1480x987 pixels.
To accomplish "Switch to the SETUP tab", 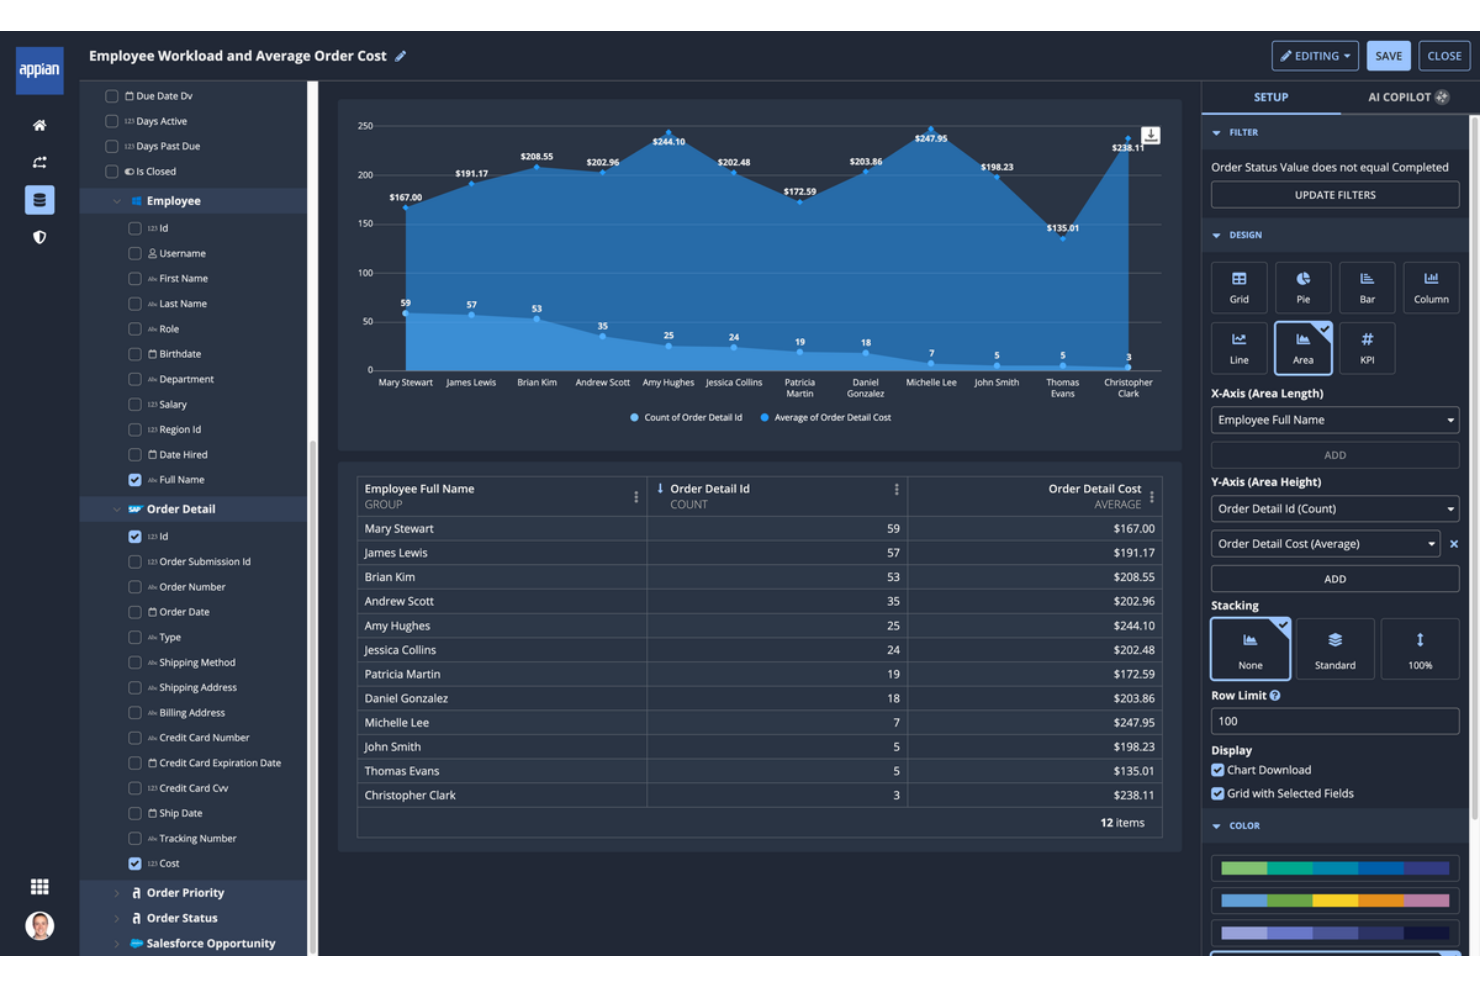I will [1271, 97].
